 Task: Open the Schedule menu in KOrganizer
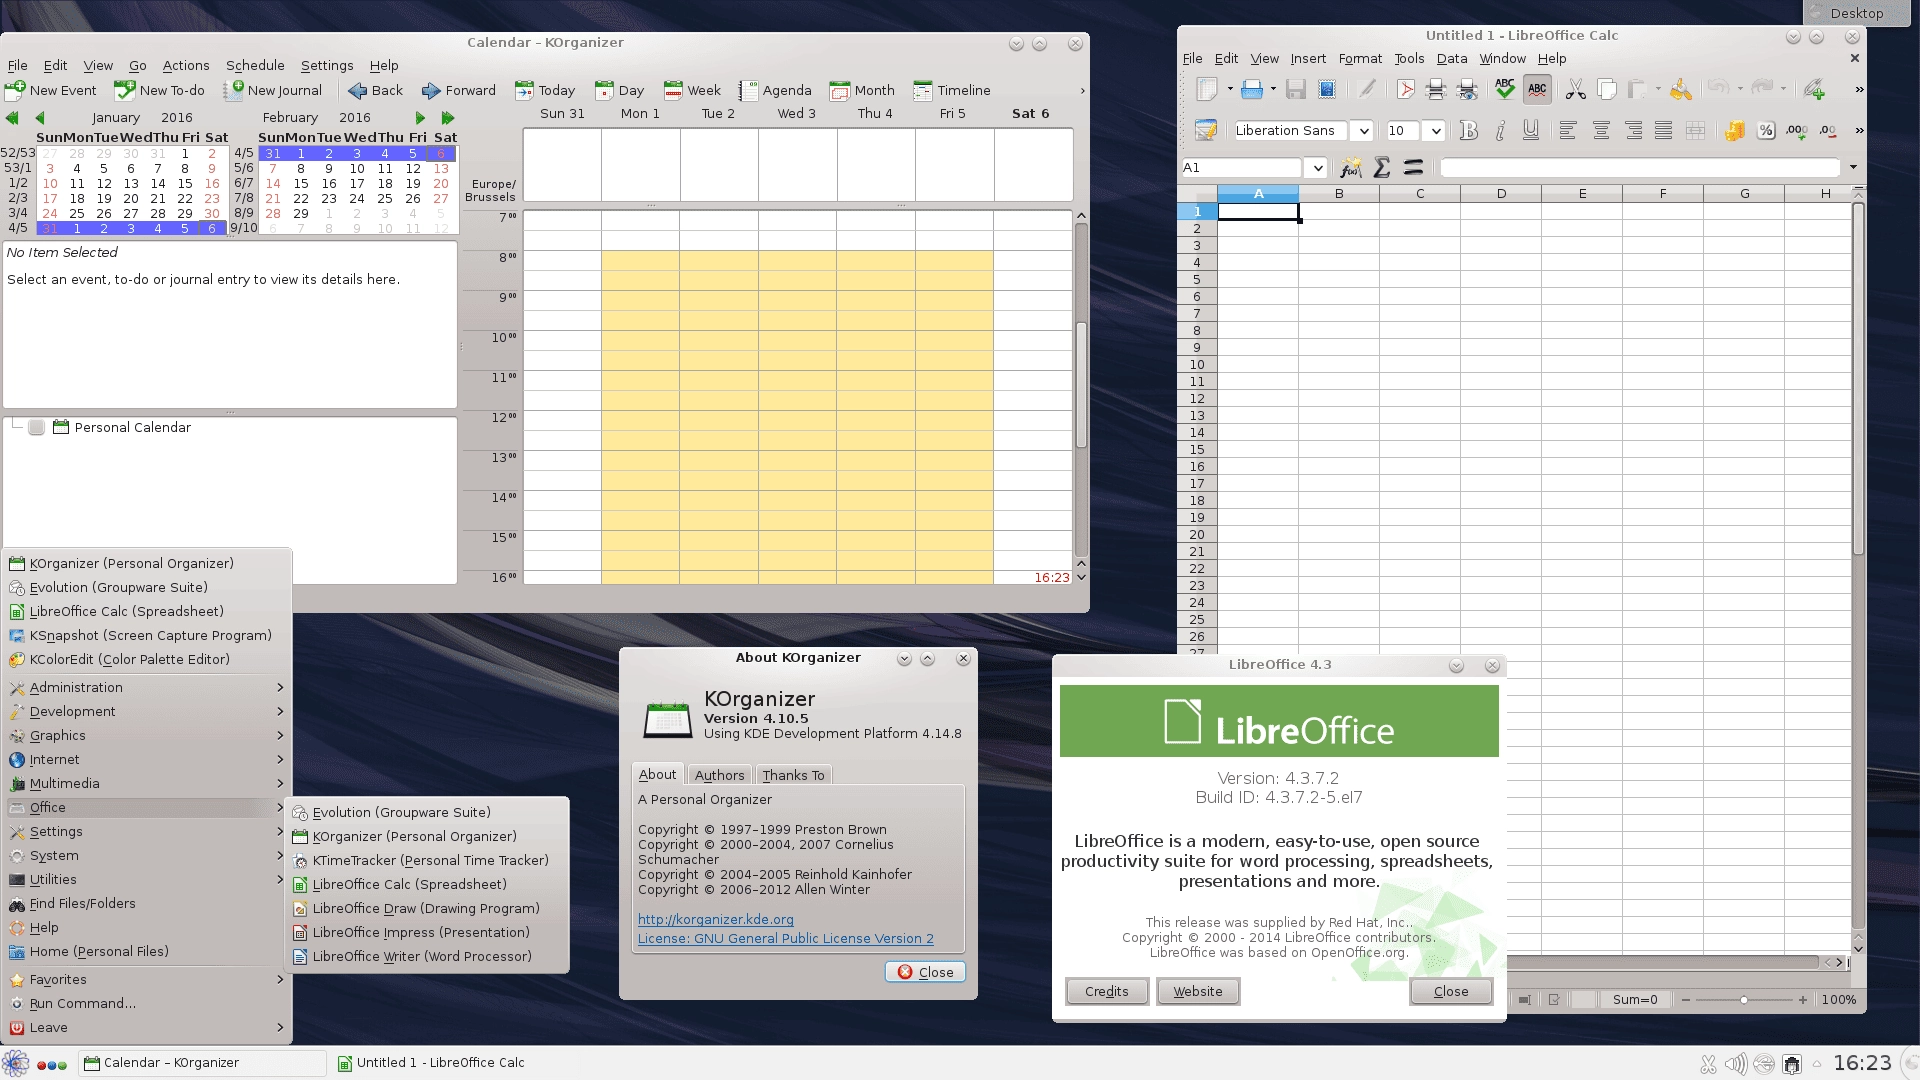click(255, 66)
